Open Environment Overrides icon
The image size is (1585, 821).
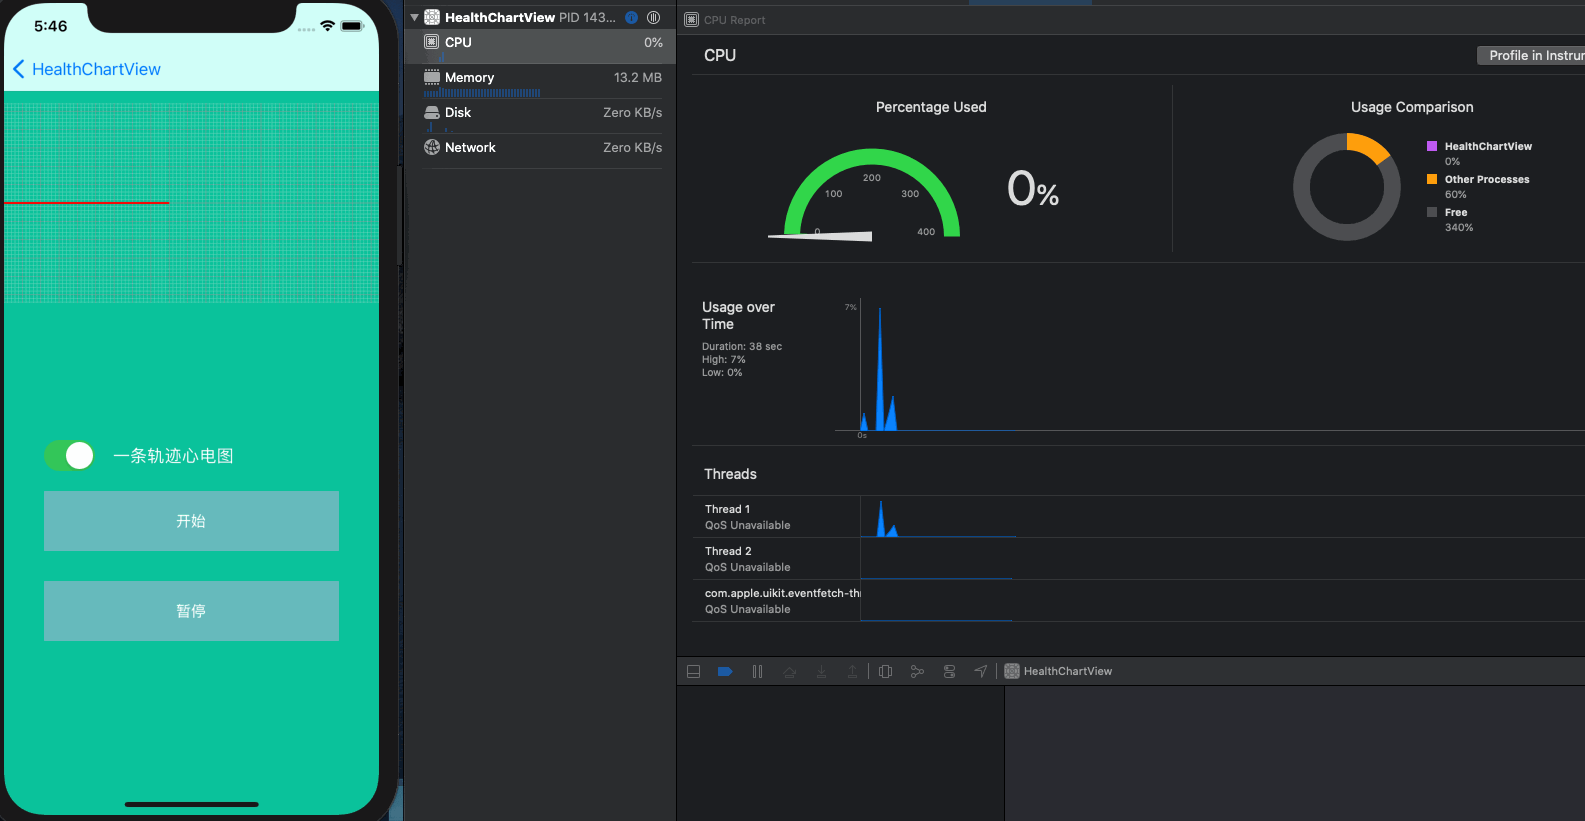click(x=949, y=672)
